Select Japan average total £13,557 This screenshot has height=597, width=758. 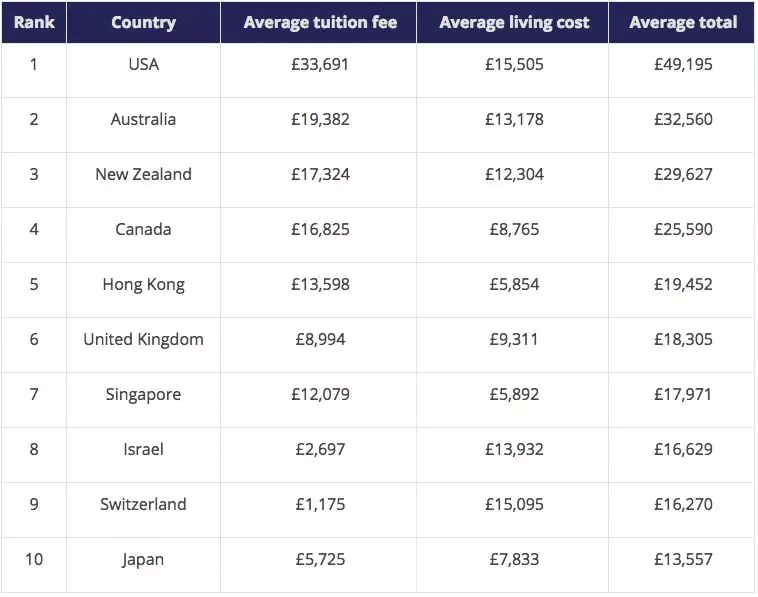tap(683, 560)
